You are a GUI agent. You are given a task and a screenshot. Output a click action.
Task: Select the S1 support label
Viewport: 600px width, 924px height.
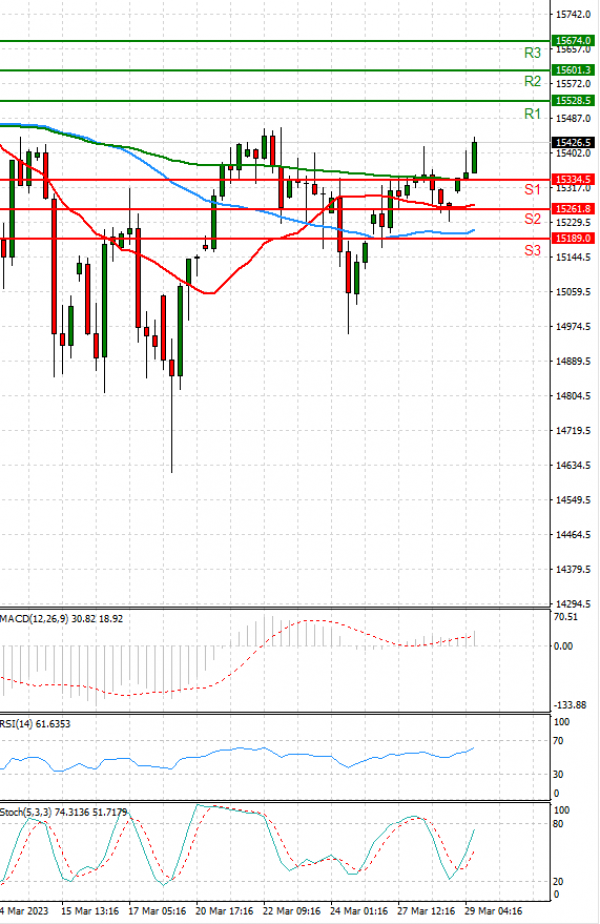pos(533,189)
